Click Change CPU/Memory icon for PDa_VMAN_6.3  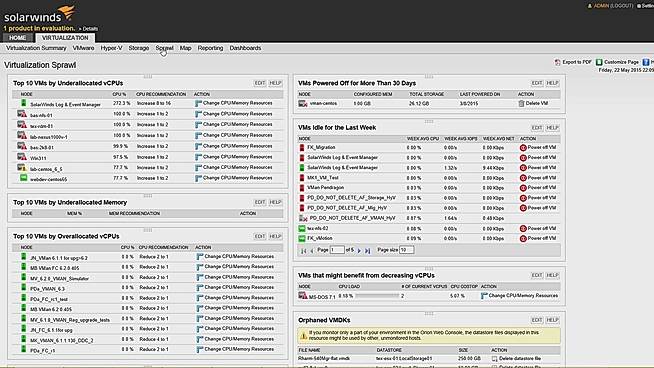coord(200,287)
